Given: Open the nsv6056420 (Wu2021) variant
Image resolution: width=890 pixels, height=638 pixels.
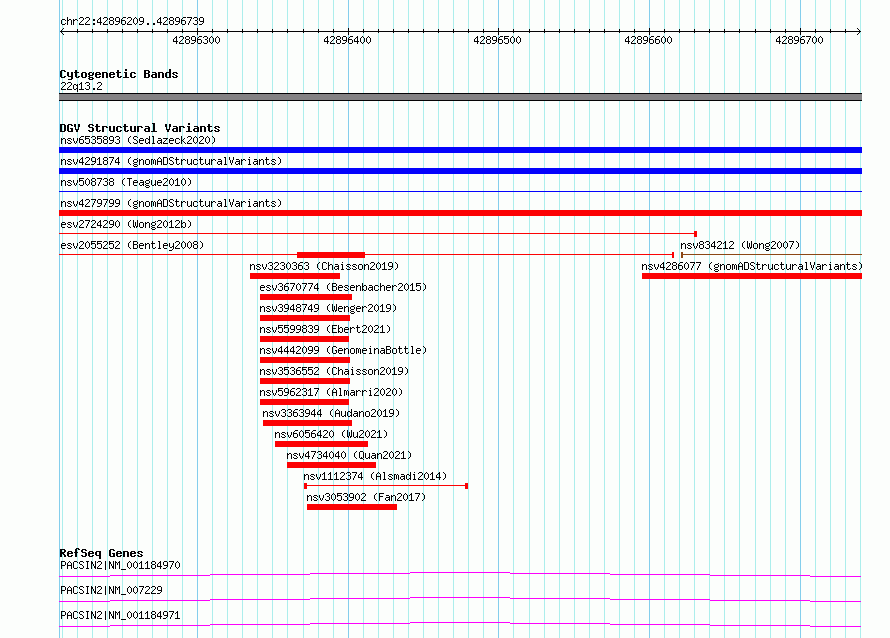Looking at the screenshot, I should click(x=331, y=434).
